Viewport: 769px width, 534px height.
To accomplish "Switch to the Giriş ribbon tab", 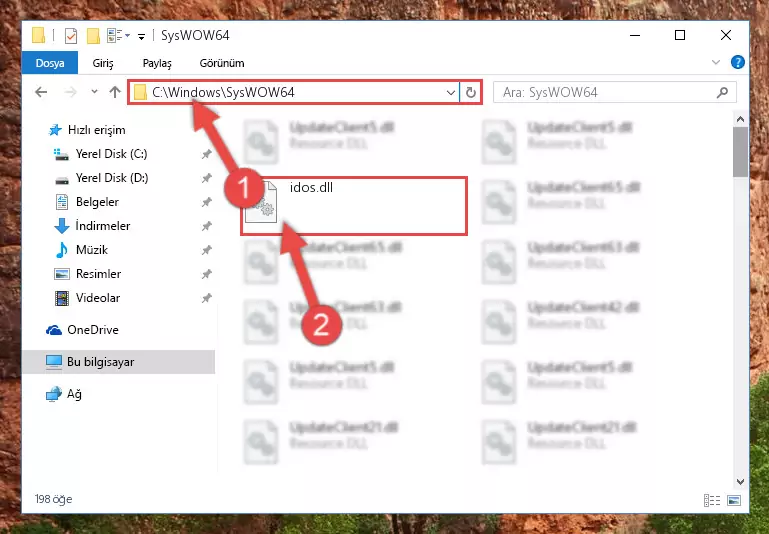I will click(x=103, y=63).
